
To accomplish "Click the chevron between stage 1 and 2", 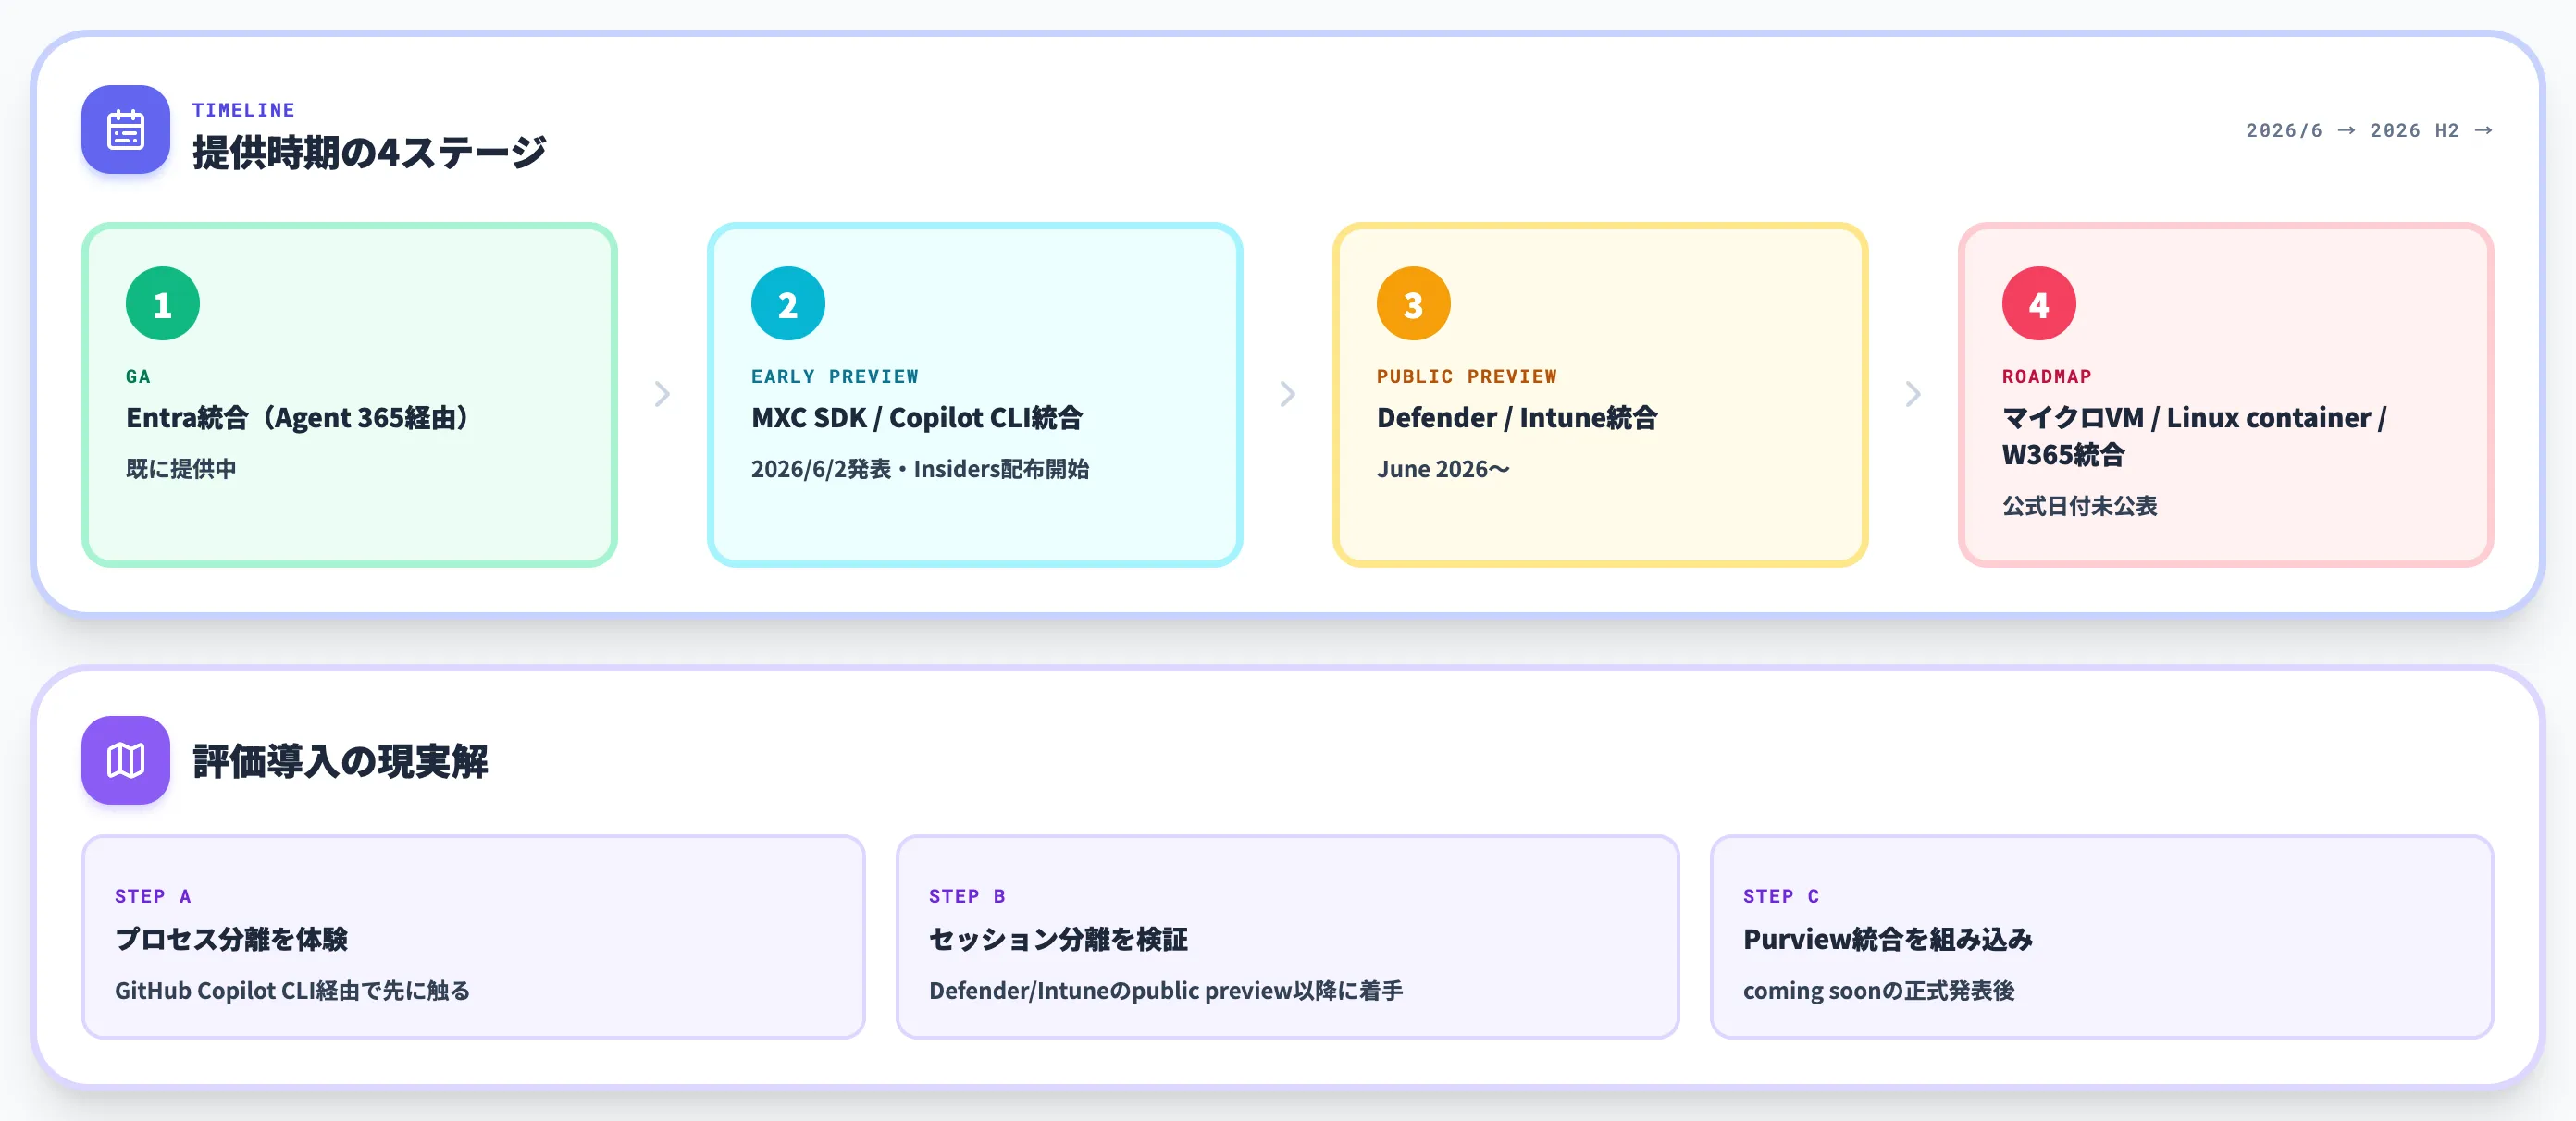I will pos(662,394).
